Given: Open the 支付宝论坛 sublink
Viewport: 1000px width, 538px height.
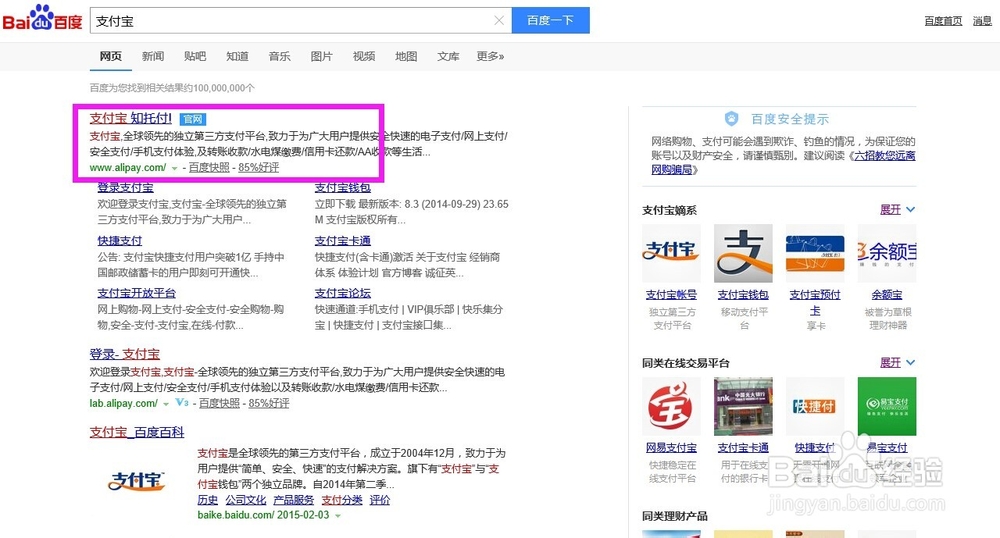Looking at the screenshot, I should pyautogui.click(x=342, y=293).
